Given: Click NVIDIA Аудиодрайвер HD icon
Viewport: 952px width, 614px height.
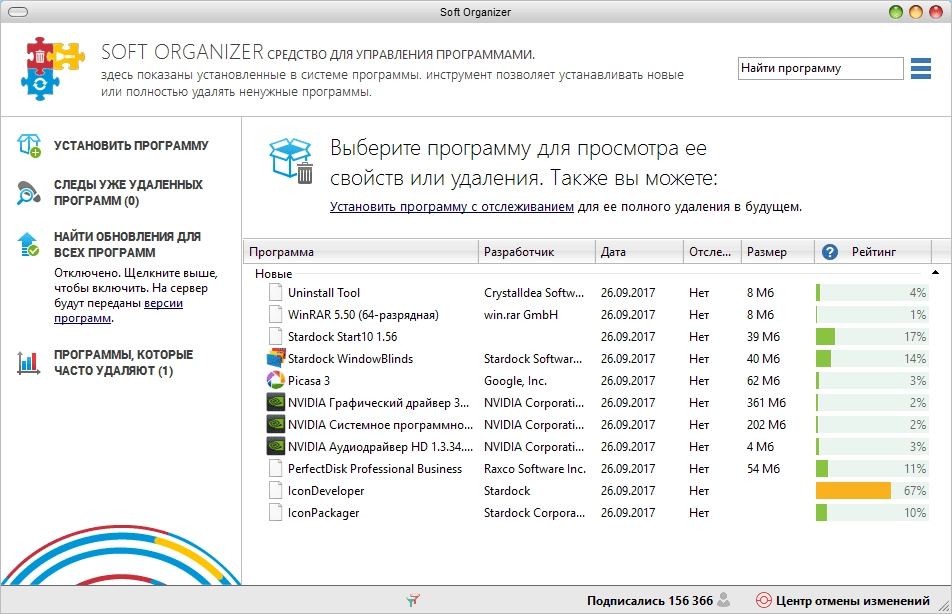Looking at the screenshot, I should point(276,446).
